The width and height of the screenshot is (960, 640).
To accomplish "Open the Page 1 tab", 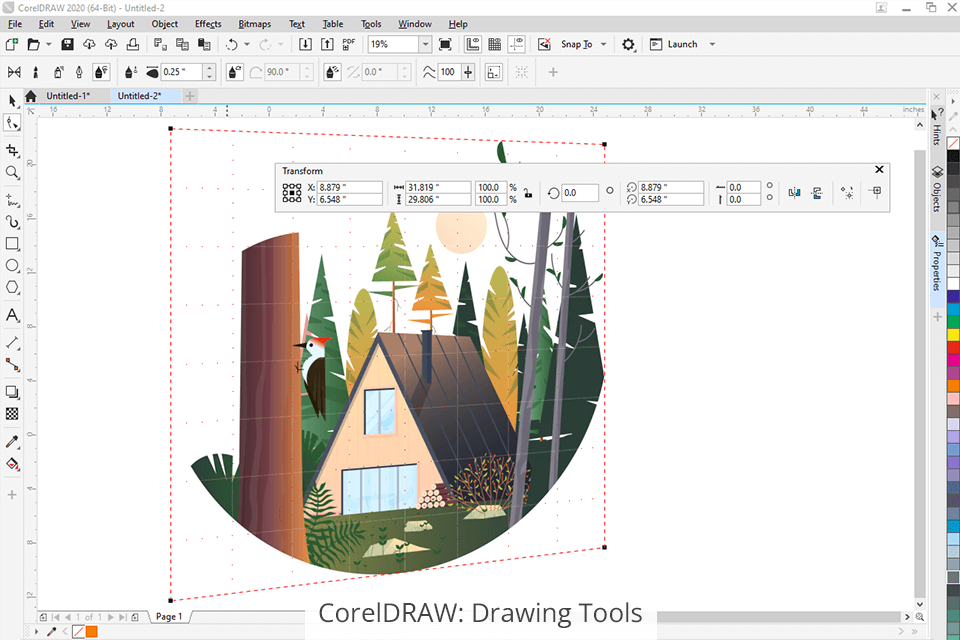I will coord(169,617).
